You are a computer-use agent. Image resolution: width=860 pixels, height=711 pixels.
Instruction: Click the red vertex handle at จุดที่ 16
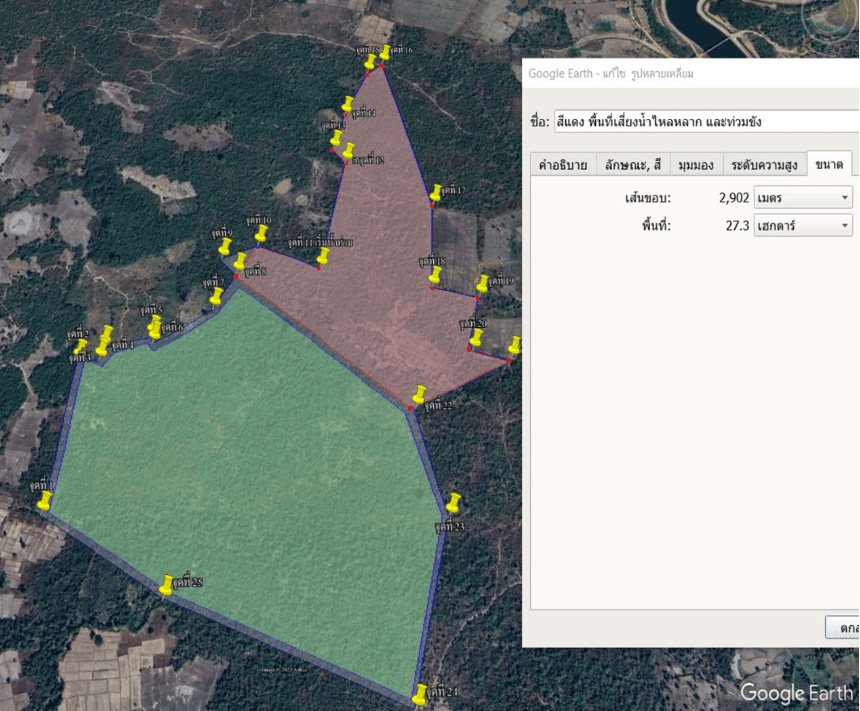[x=382, y=66]
